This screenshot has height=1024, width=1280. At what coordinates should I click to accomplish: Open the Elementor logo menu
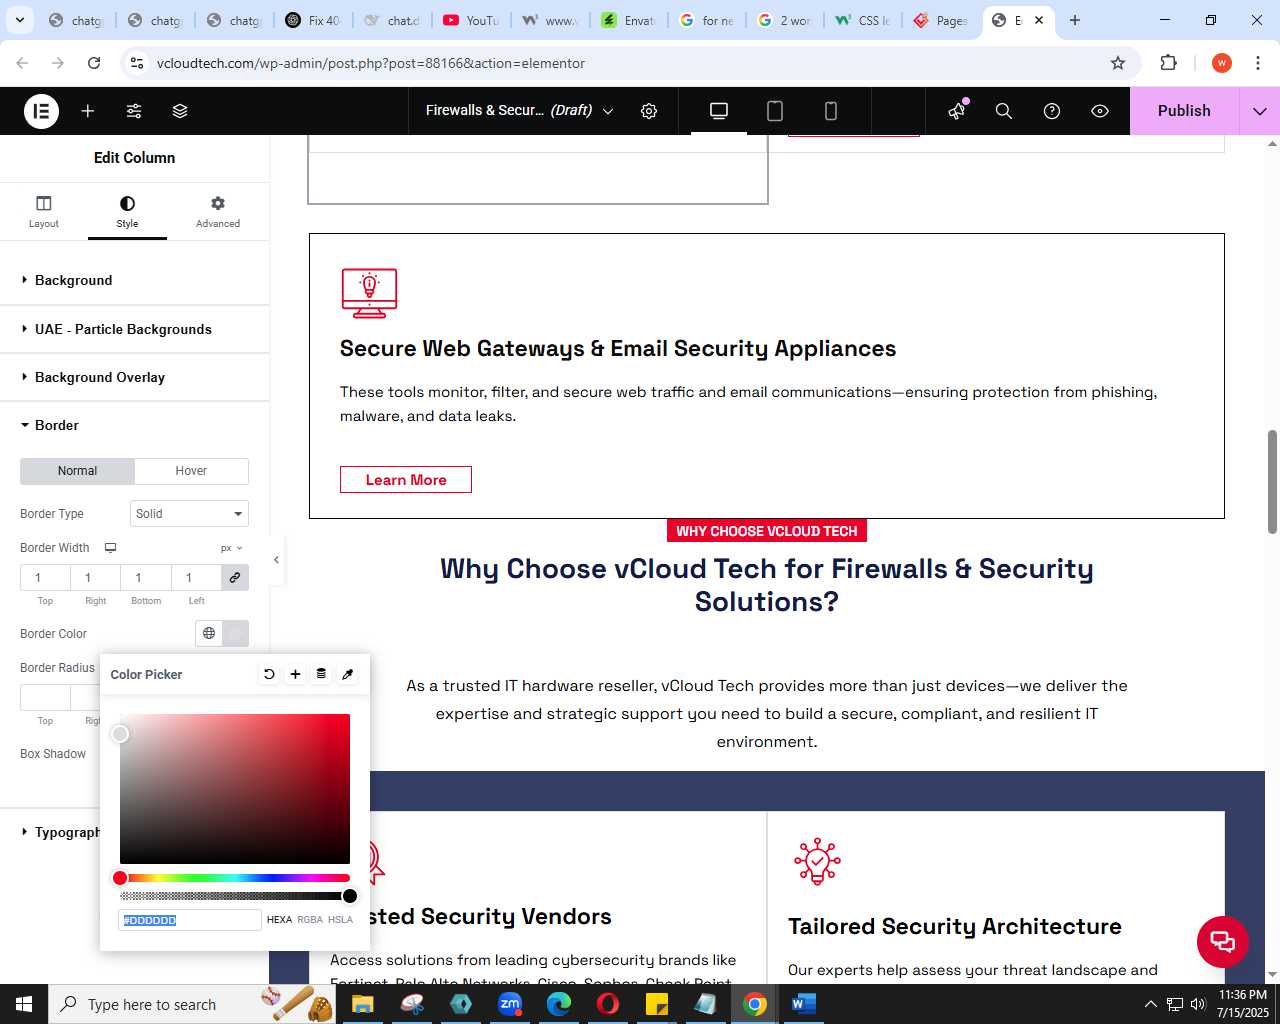(x=41, y=111)
